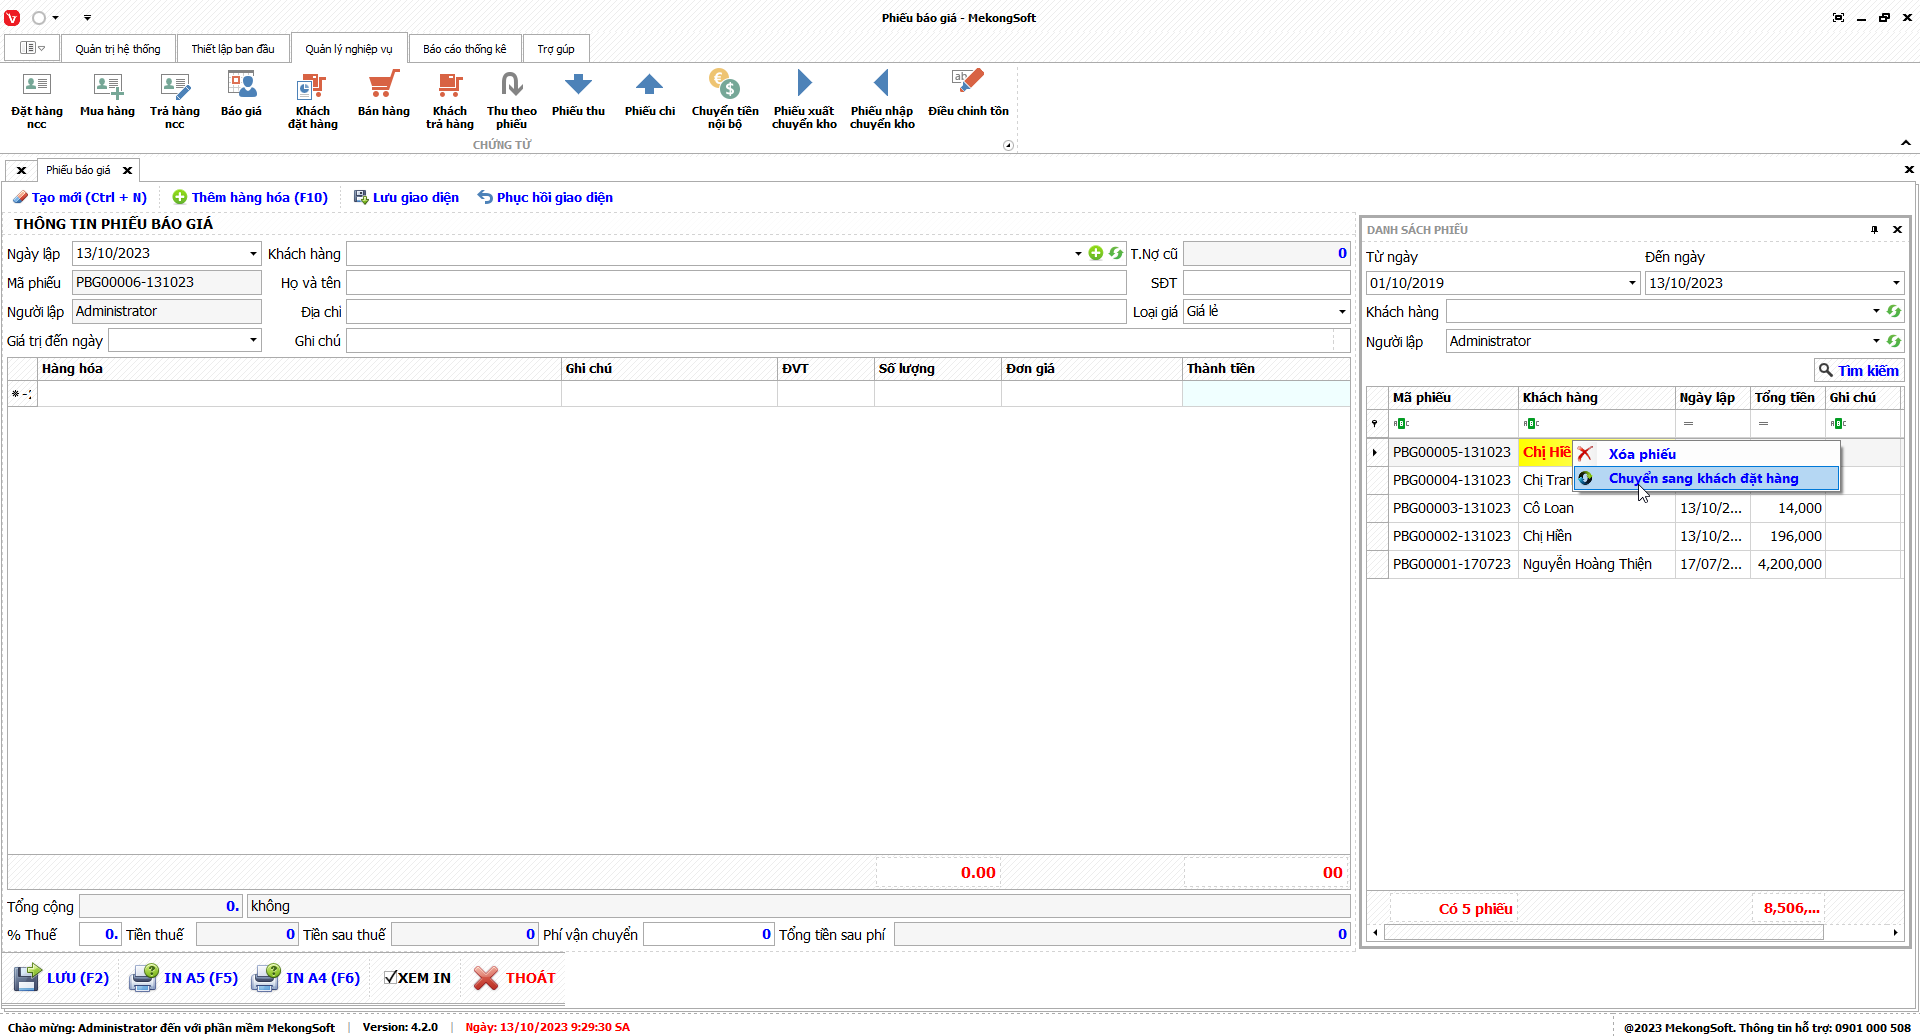Open the Loại giá dropdown

tap(1341, 312)
